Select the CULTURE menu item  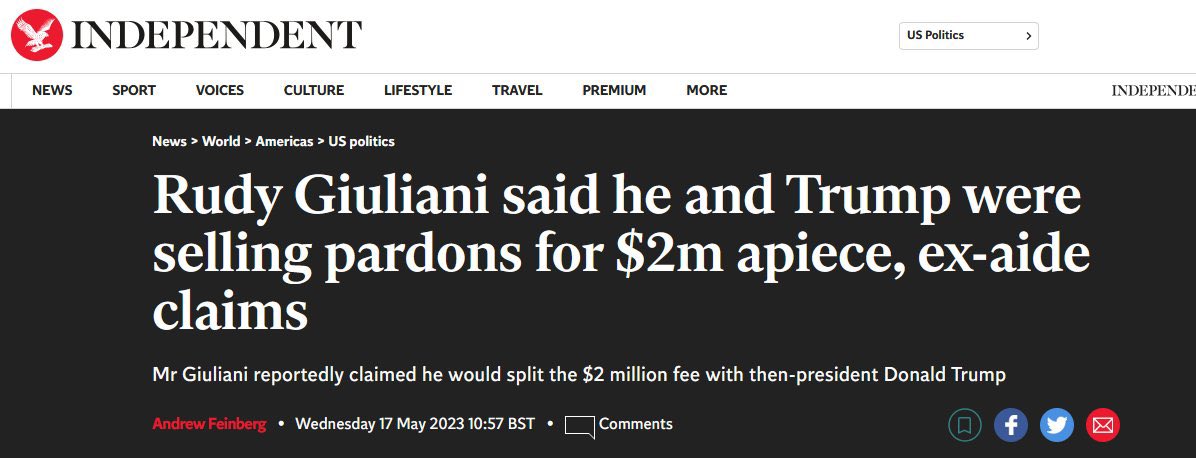[313, 90]
